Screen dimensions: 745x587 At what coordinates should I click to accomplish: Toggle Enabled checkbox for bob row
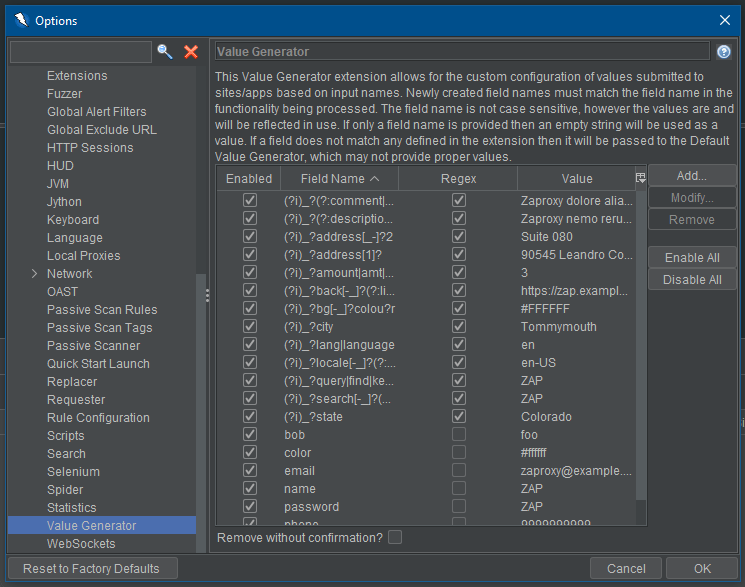249,435
